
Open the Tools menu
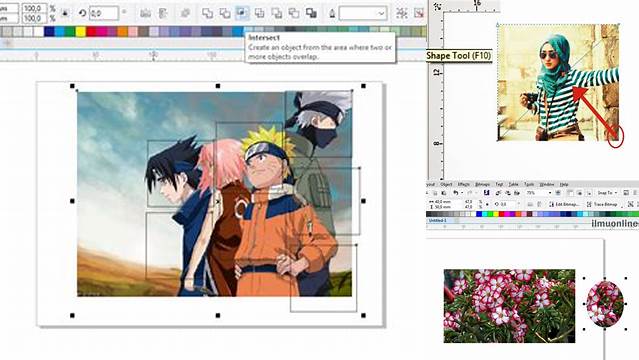click(x=529, y=184)
